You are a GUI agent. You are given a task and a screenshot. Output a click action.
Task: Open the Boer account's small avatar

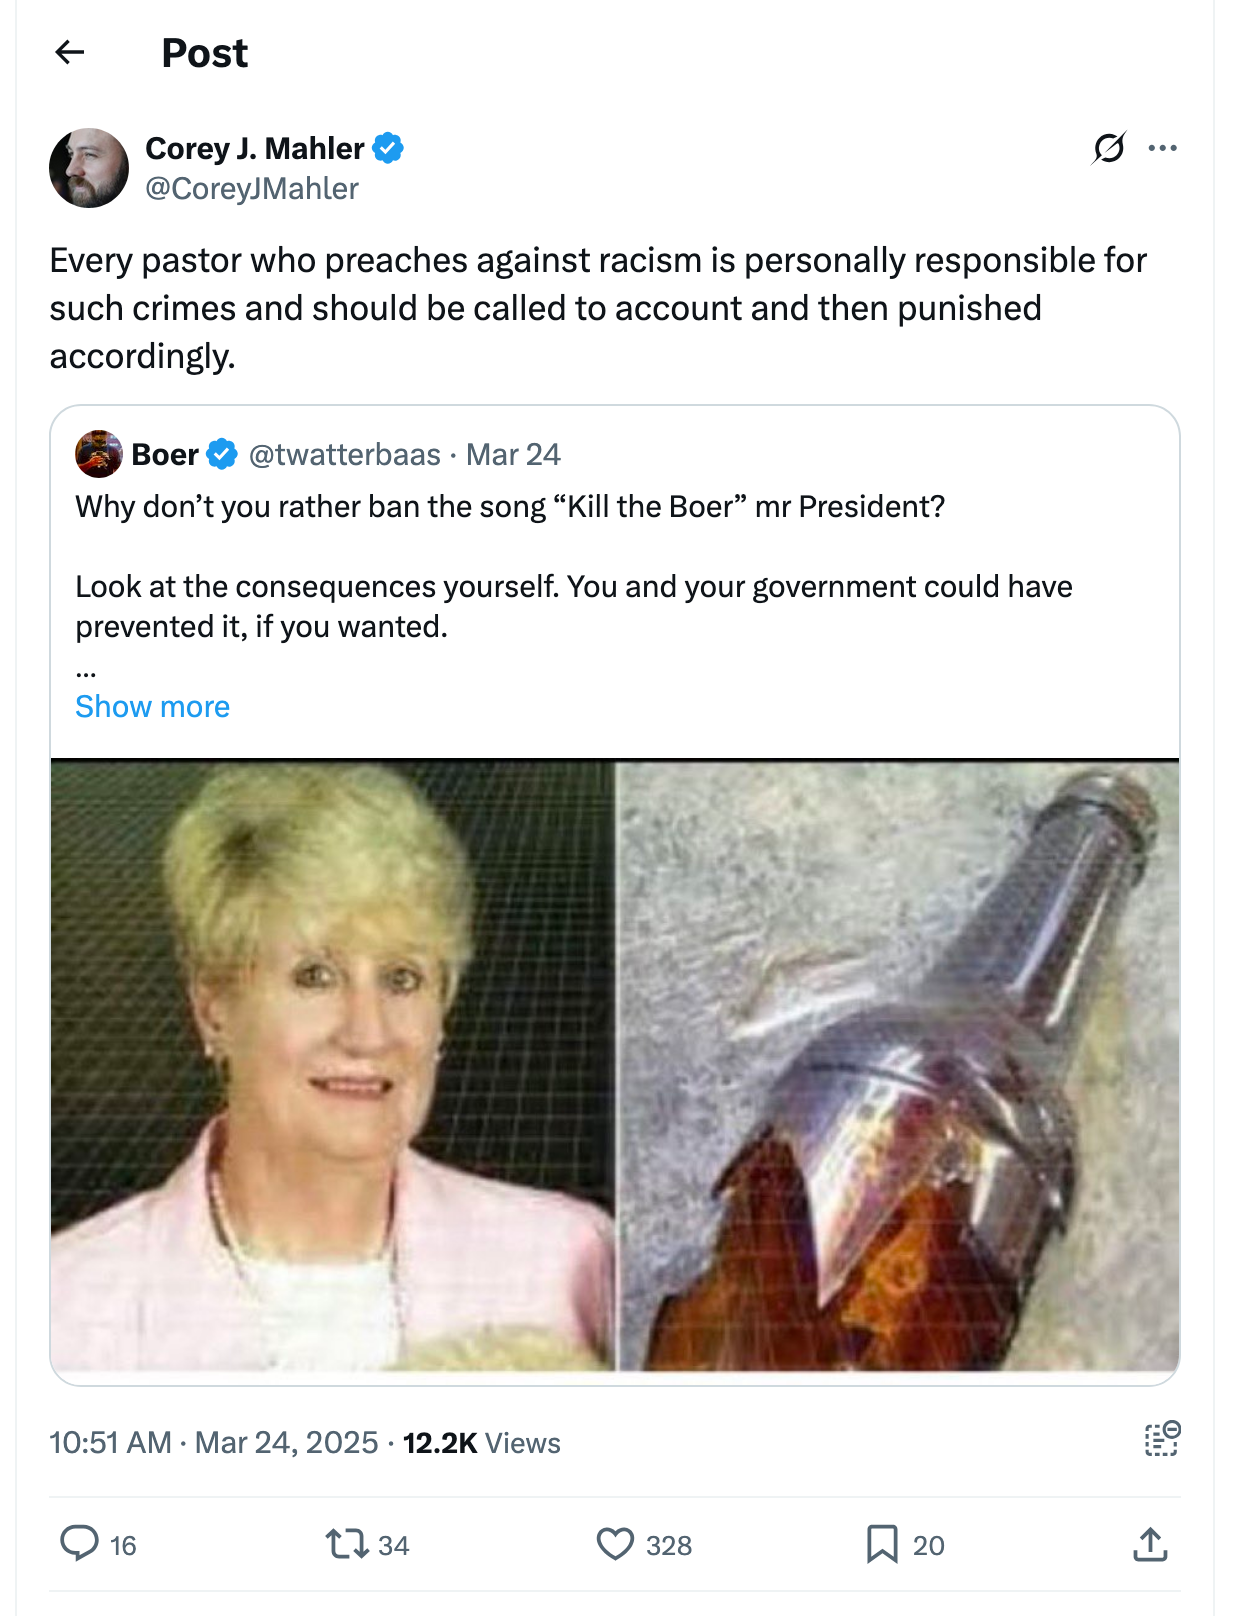[x=98, y=454]
